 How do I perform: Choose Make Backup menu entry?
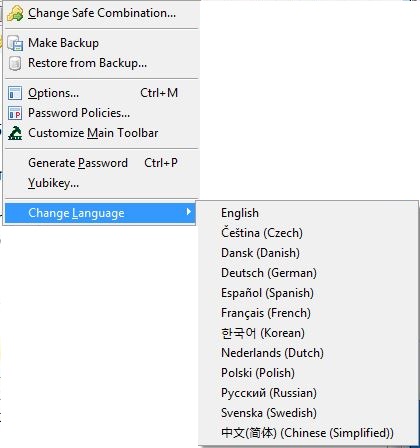101,43
